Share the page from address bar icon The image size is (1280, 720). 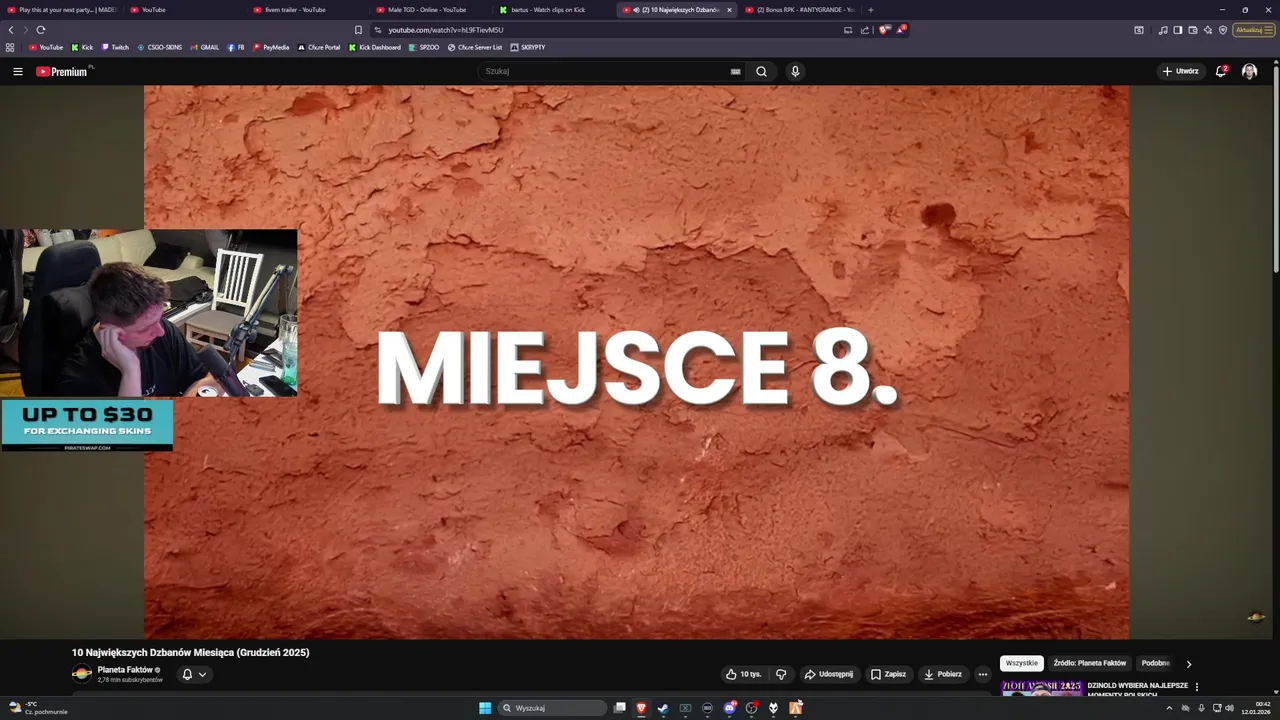point(865,30)
